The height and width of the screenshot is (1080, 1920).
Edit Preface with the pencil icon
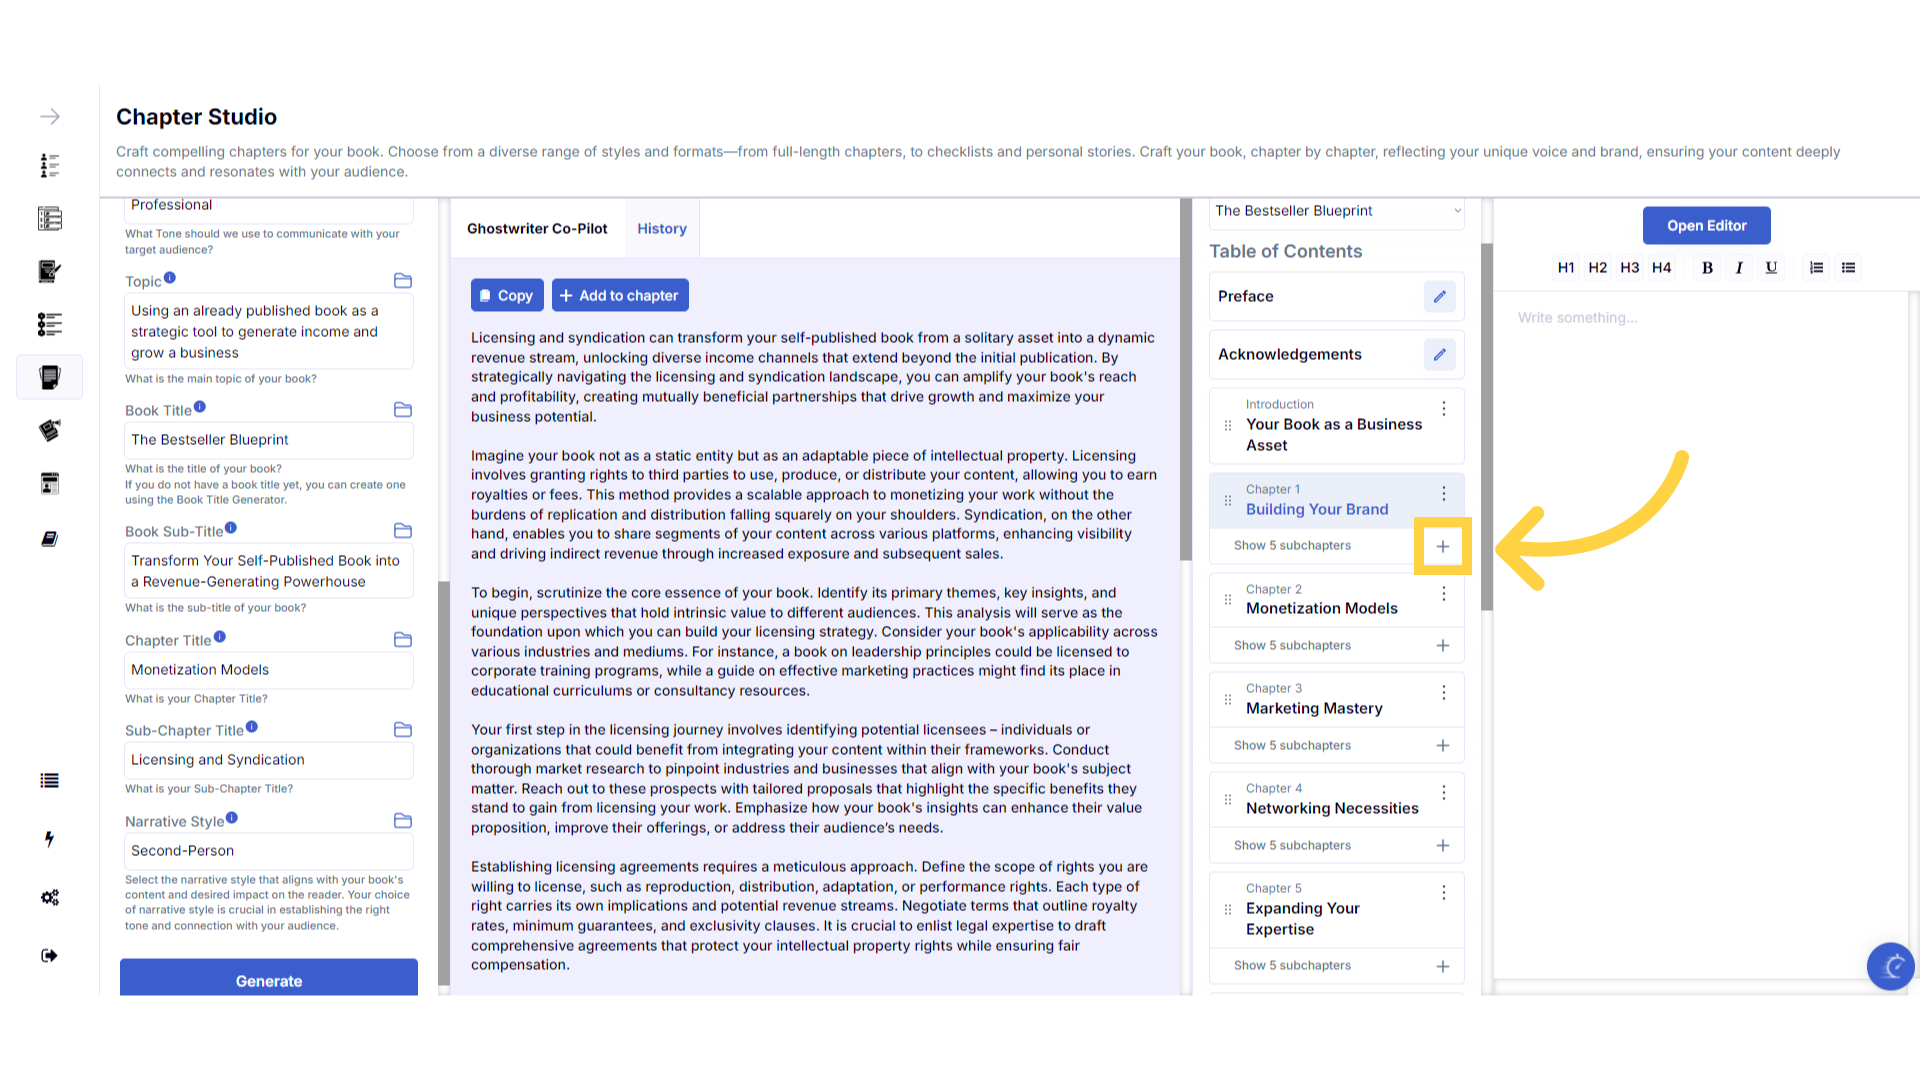pos(1440,297)
